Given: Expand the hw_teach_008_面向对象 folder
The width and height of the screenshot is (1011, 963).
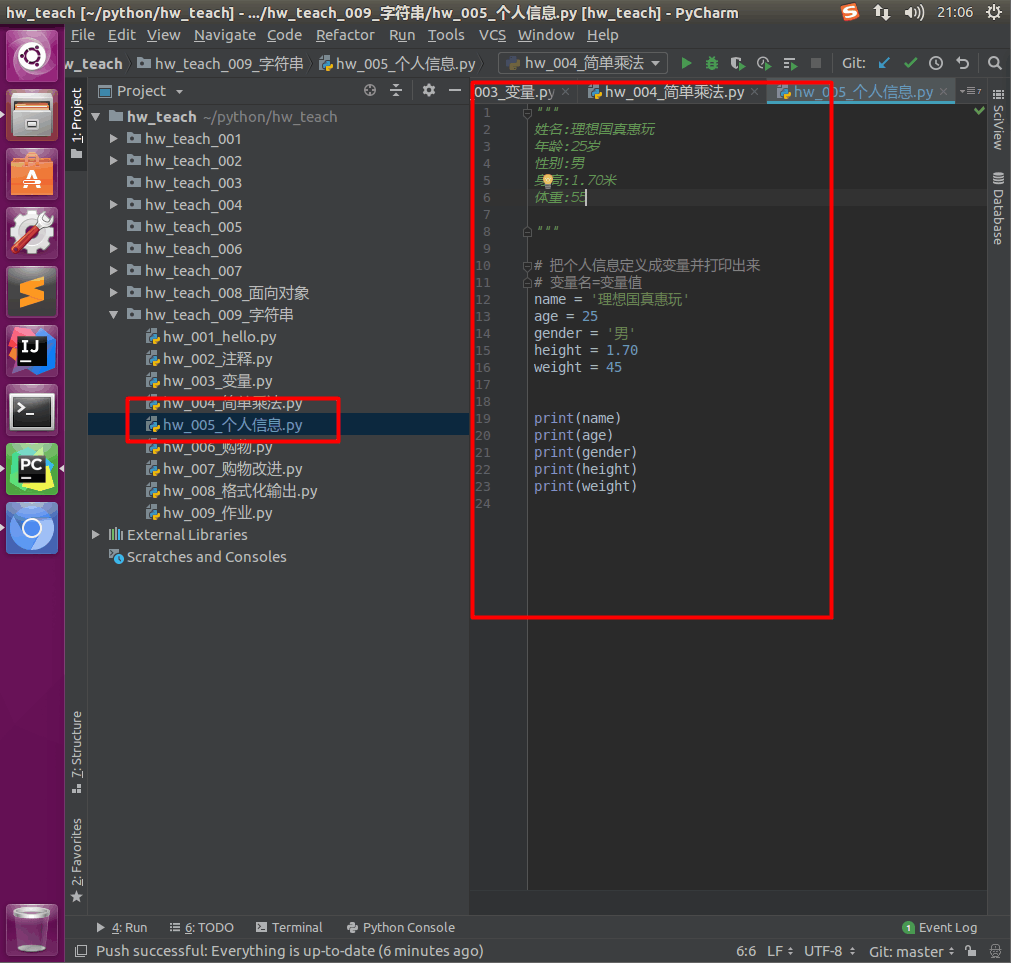Looking at the screenshot, I should [x=113, y=293].
